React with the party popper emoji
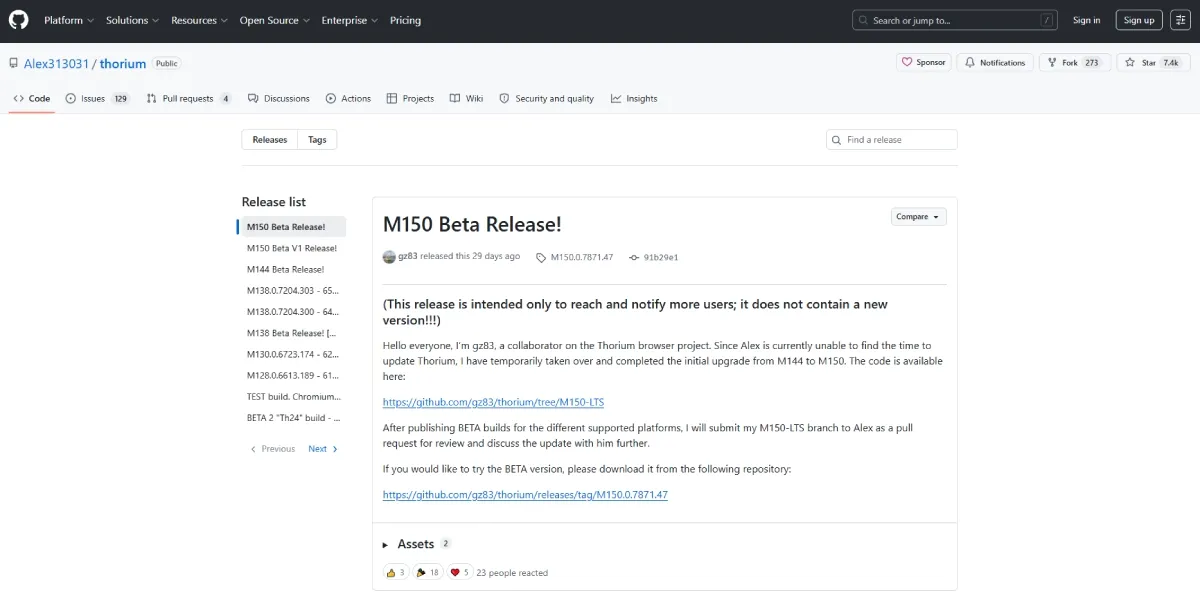1200x592 pixels. pyautogui.click(x=427, y=572)
